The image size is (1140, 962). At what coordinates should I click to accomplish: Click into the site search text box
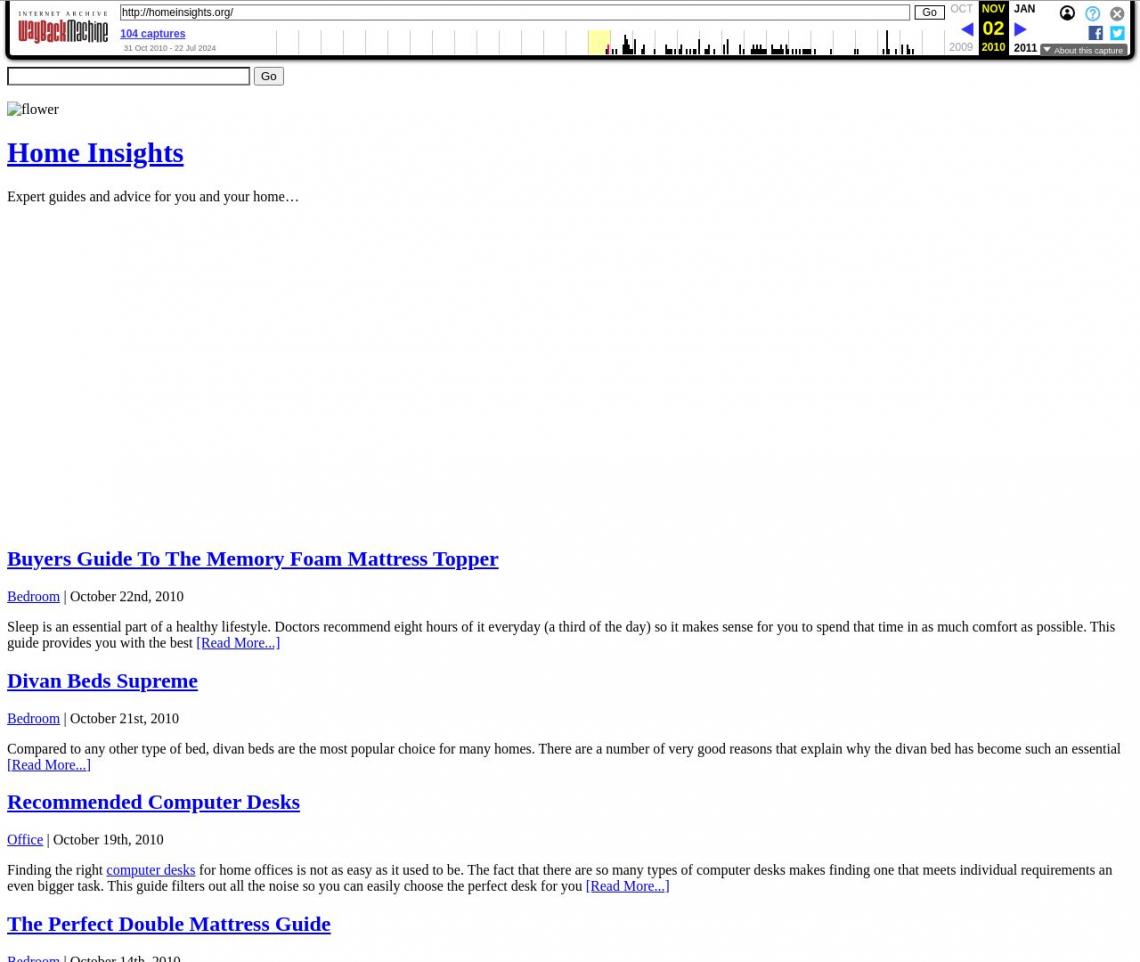[128, 76]
